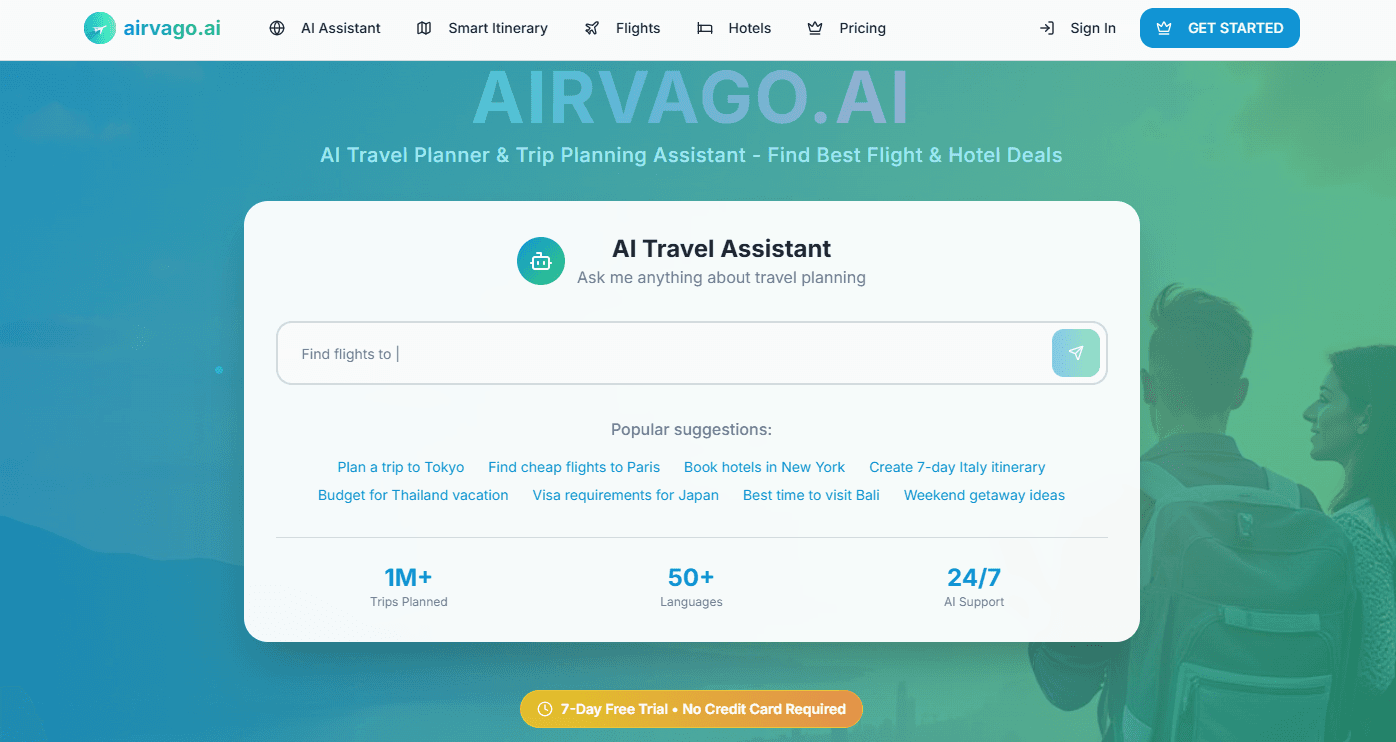Select "Plan a trip to Tokyo" suggestion
Image resolution: width=1396 pixels, height=742 pixels.
pyautogui.click(x=401, y=467)
